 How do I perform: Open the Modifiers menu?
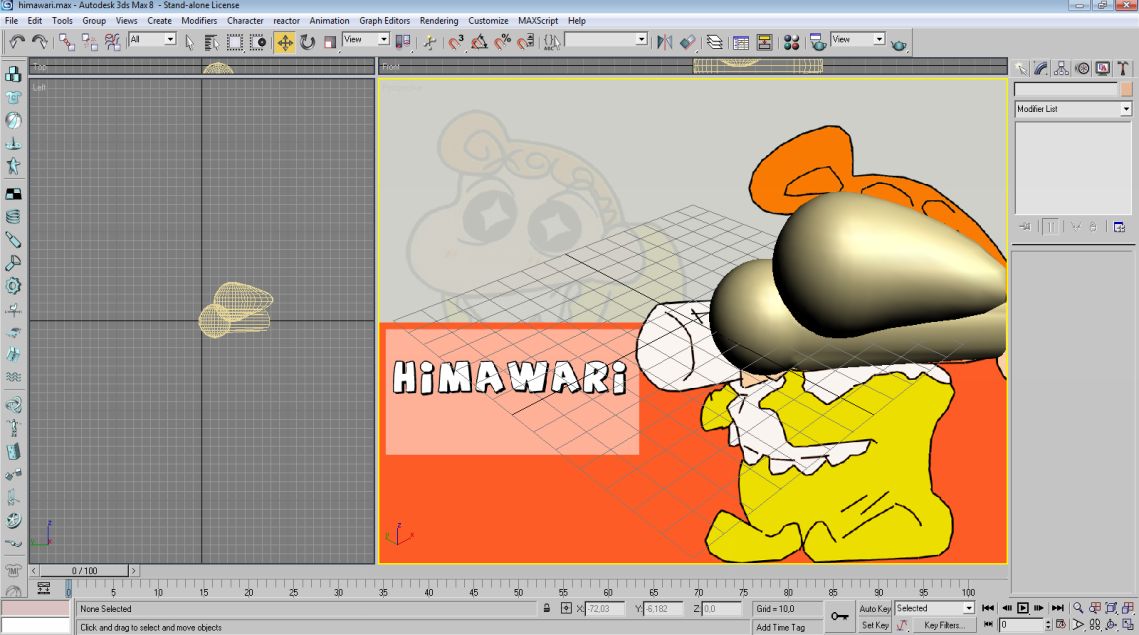(x=199, y=20)
